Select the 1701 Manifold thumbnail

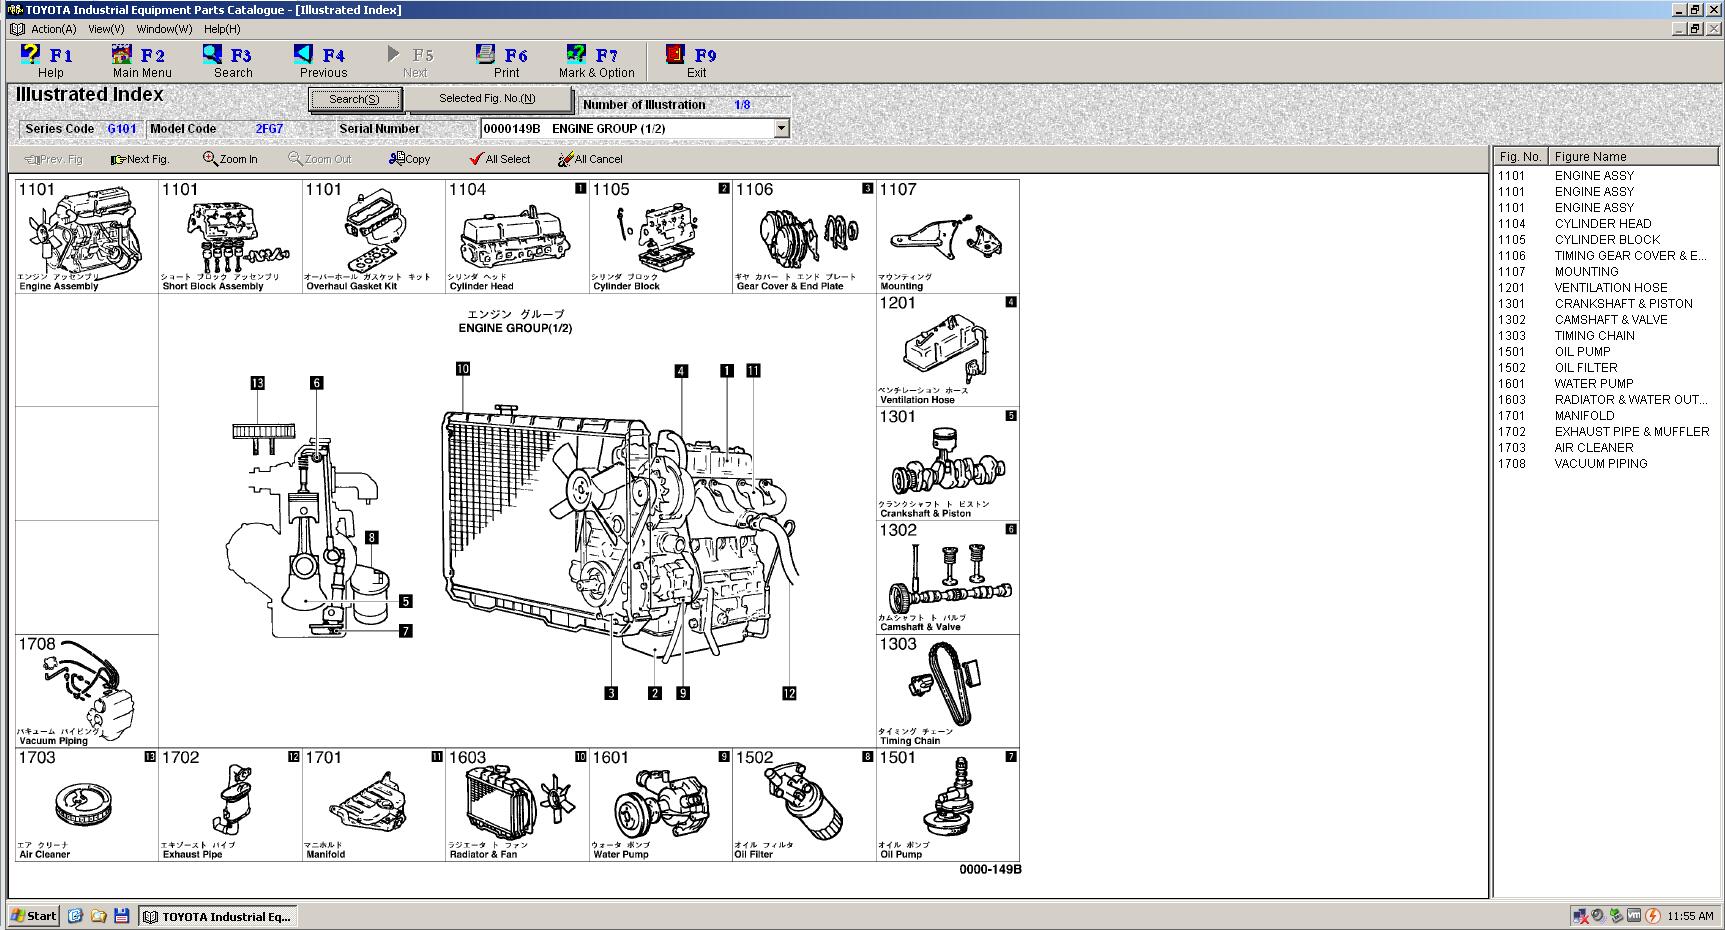[x=374, y=805]
